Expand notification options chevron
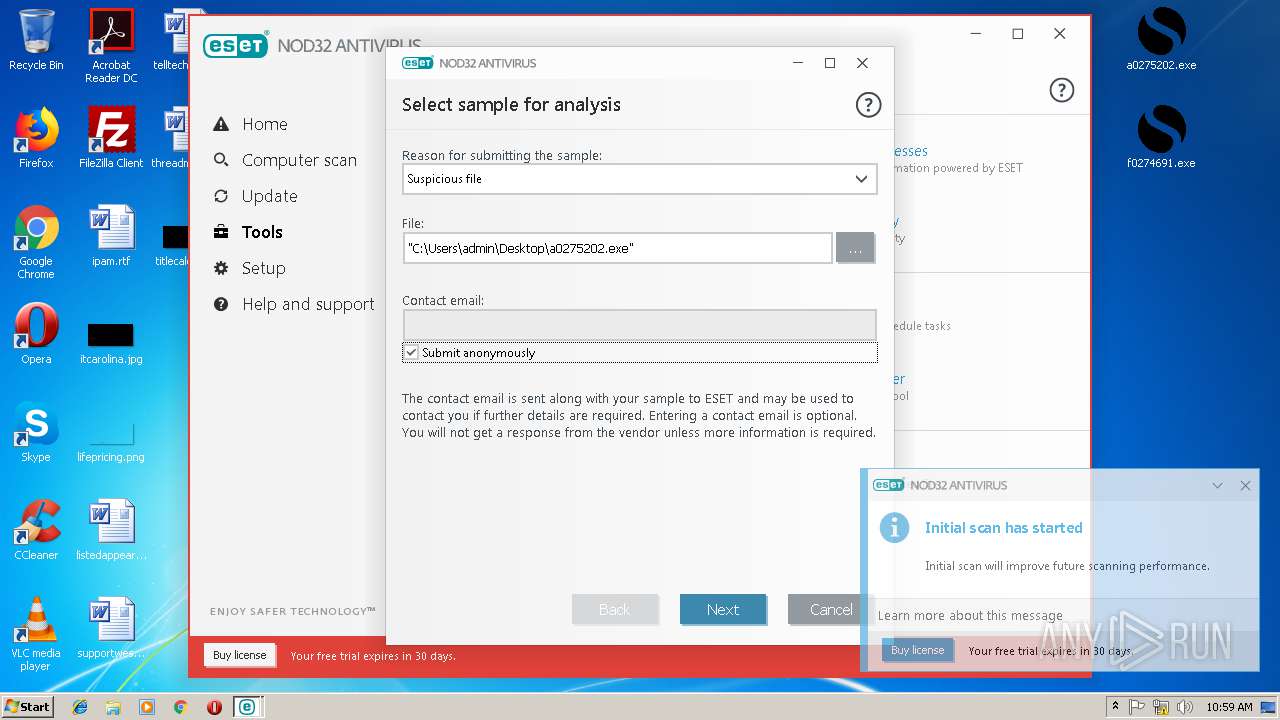 pyautogui.click(x=1217, y=485)
